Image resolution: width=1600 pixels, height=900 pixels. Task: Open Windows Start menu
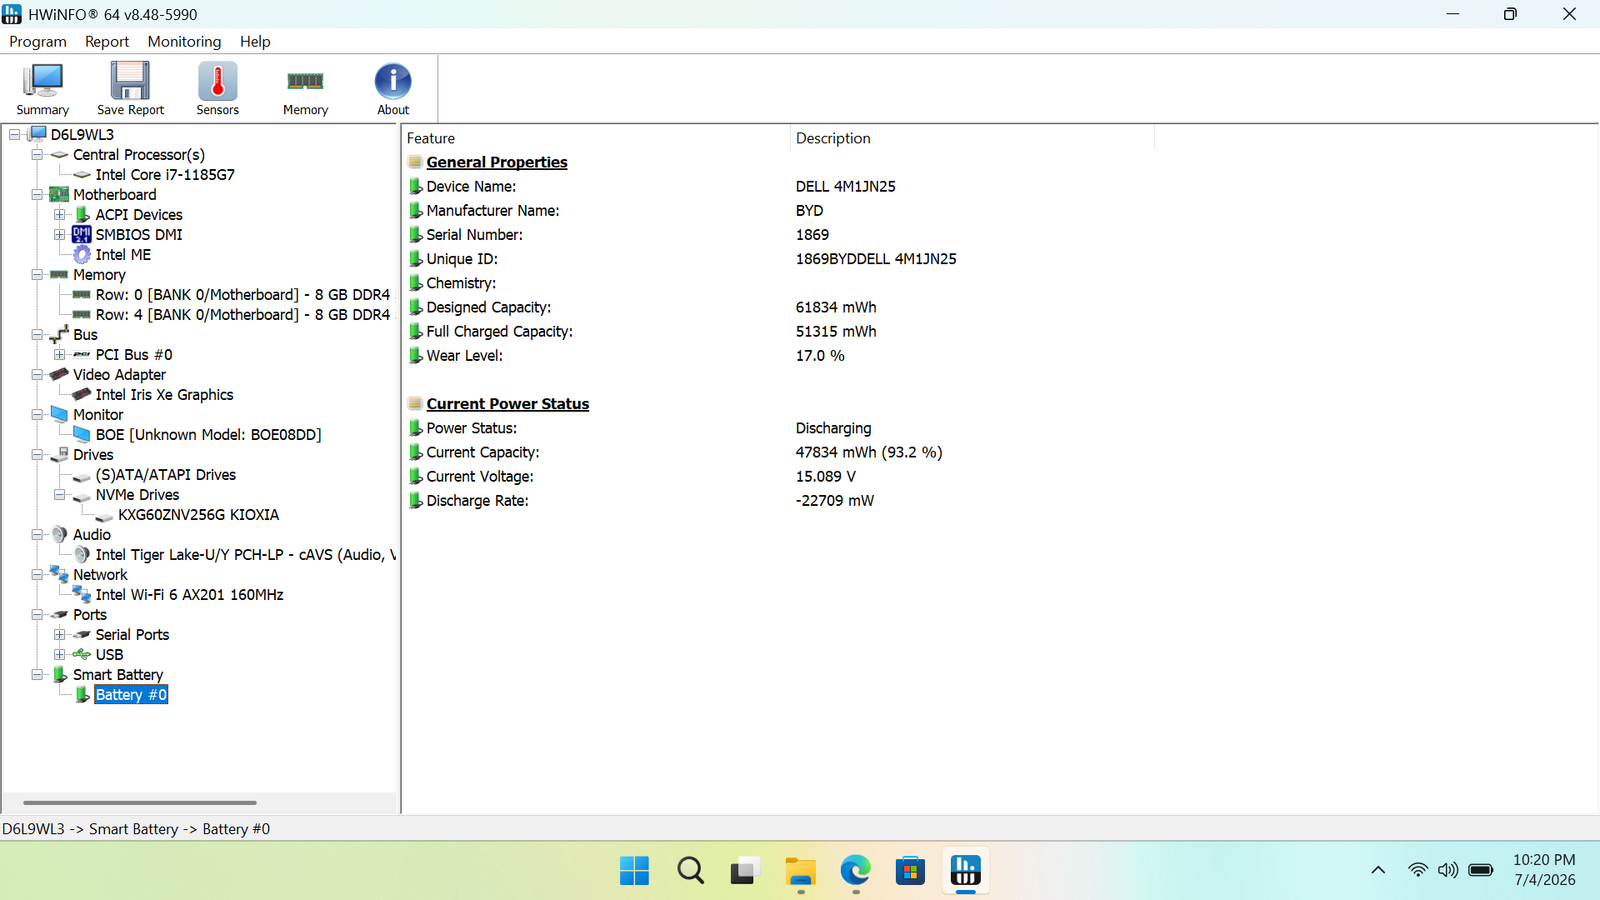tap(634, 871)
